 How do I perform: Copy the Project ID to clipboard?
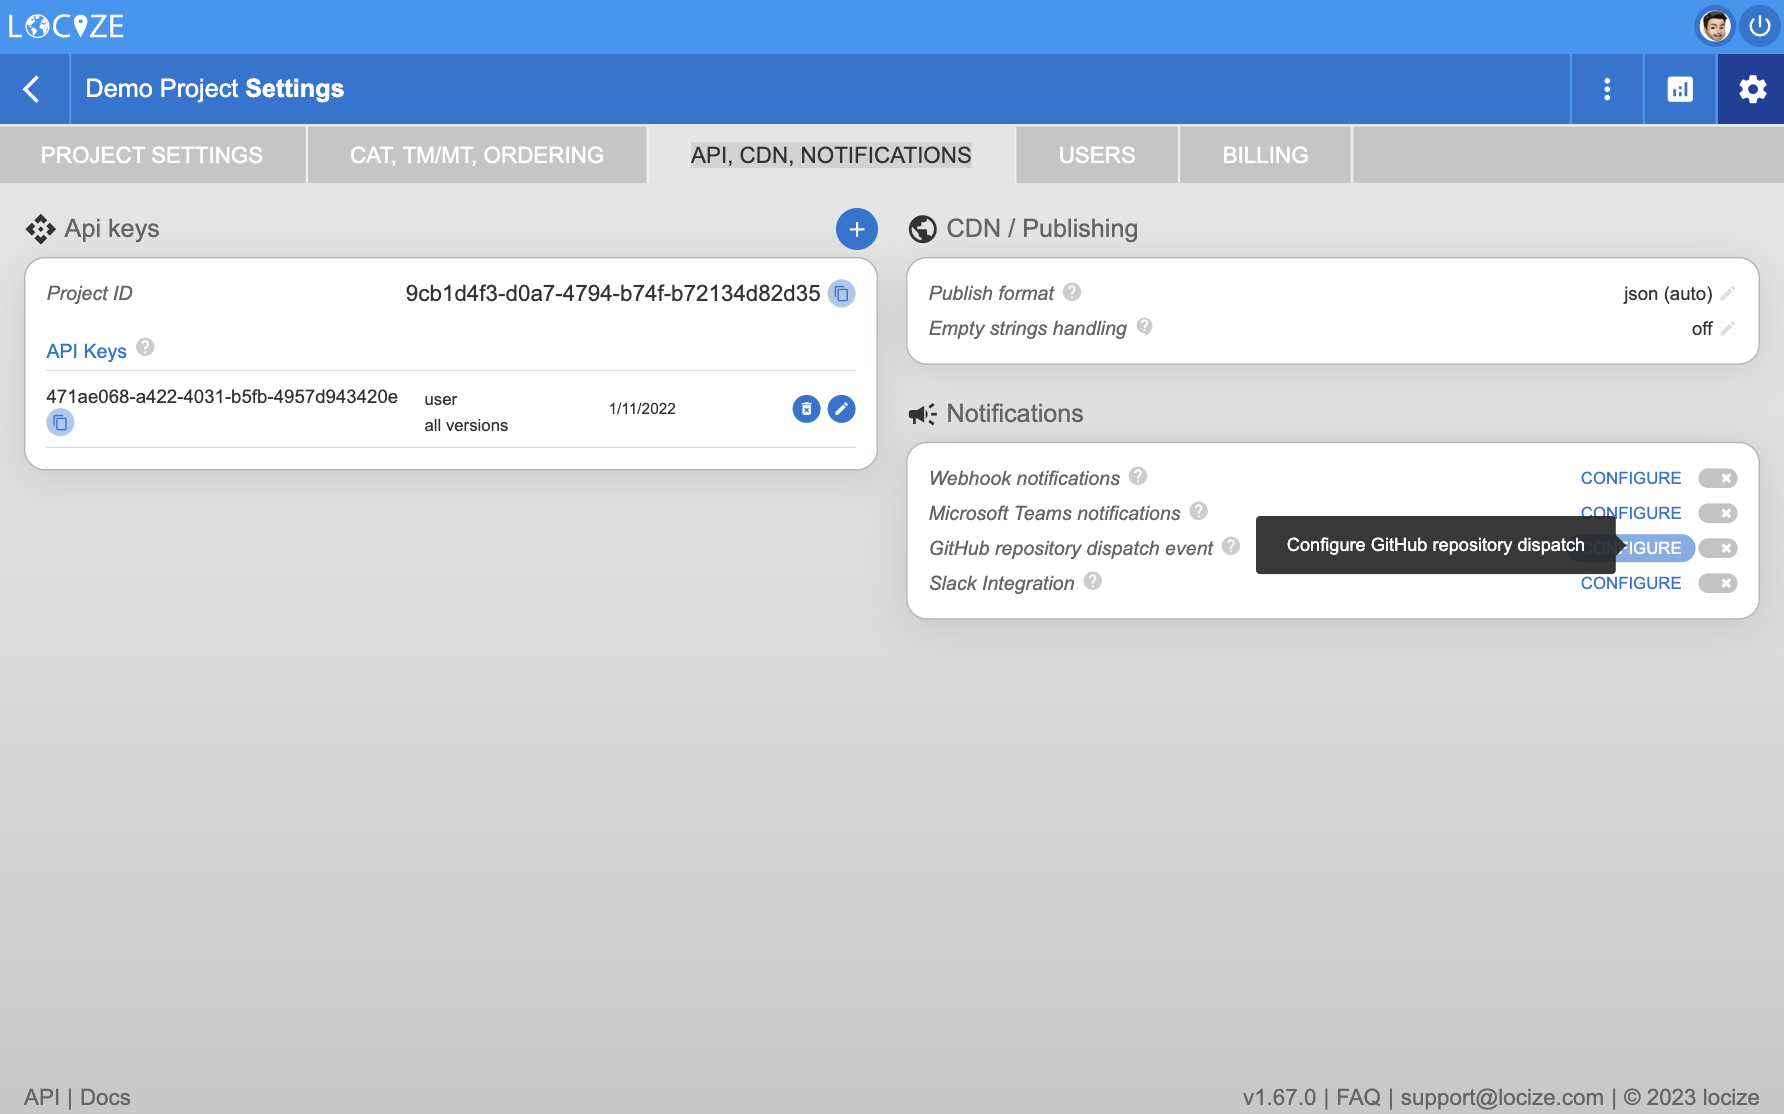[841, 294]
